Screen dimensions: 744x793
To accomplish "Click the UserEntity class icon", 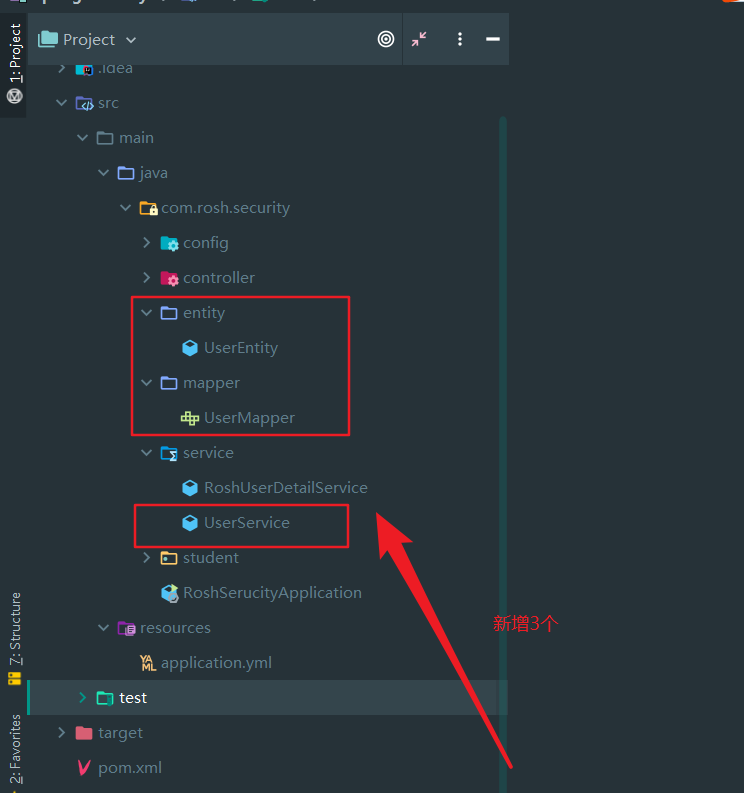I will [x=190, y=348].
